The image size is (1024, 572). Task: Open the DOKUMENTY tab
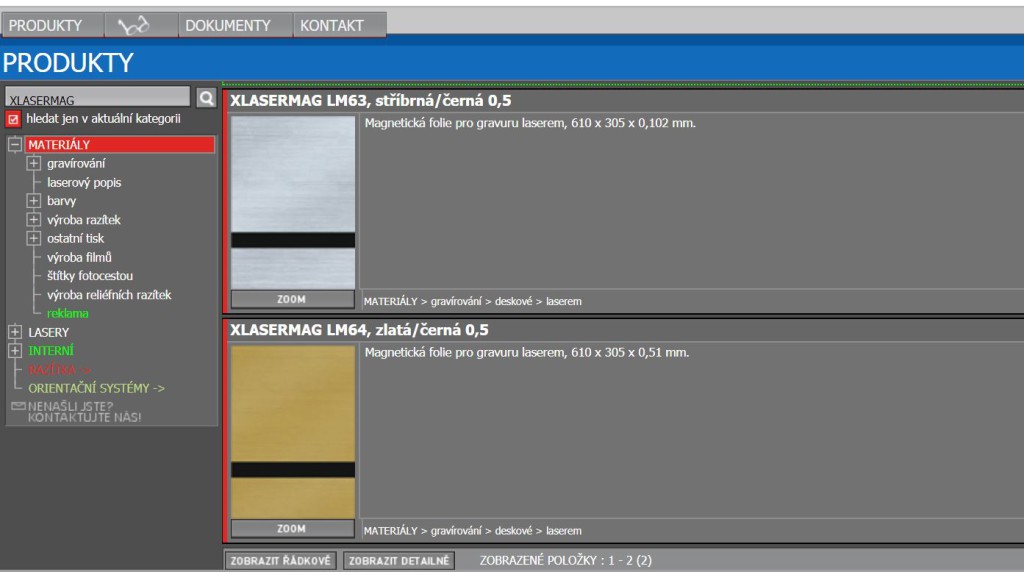pos(227,25)
